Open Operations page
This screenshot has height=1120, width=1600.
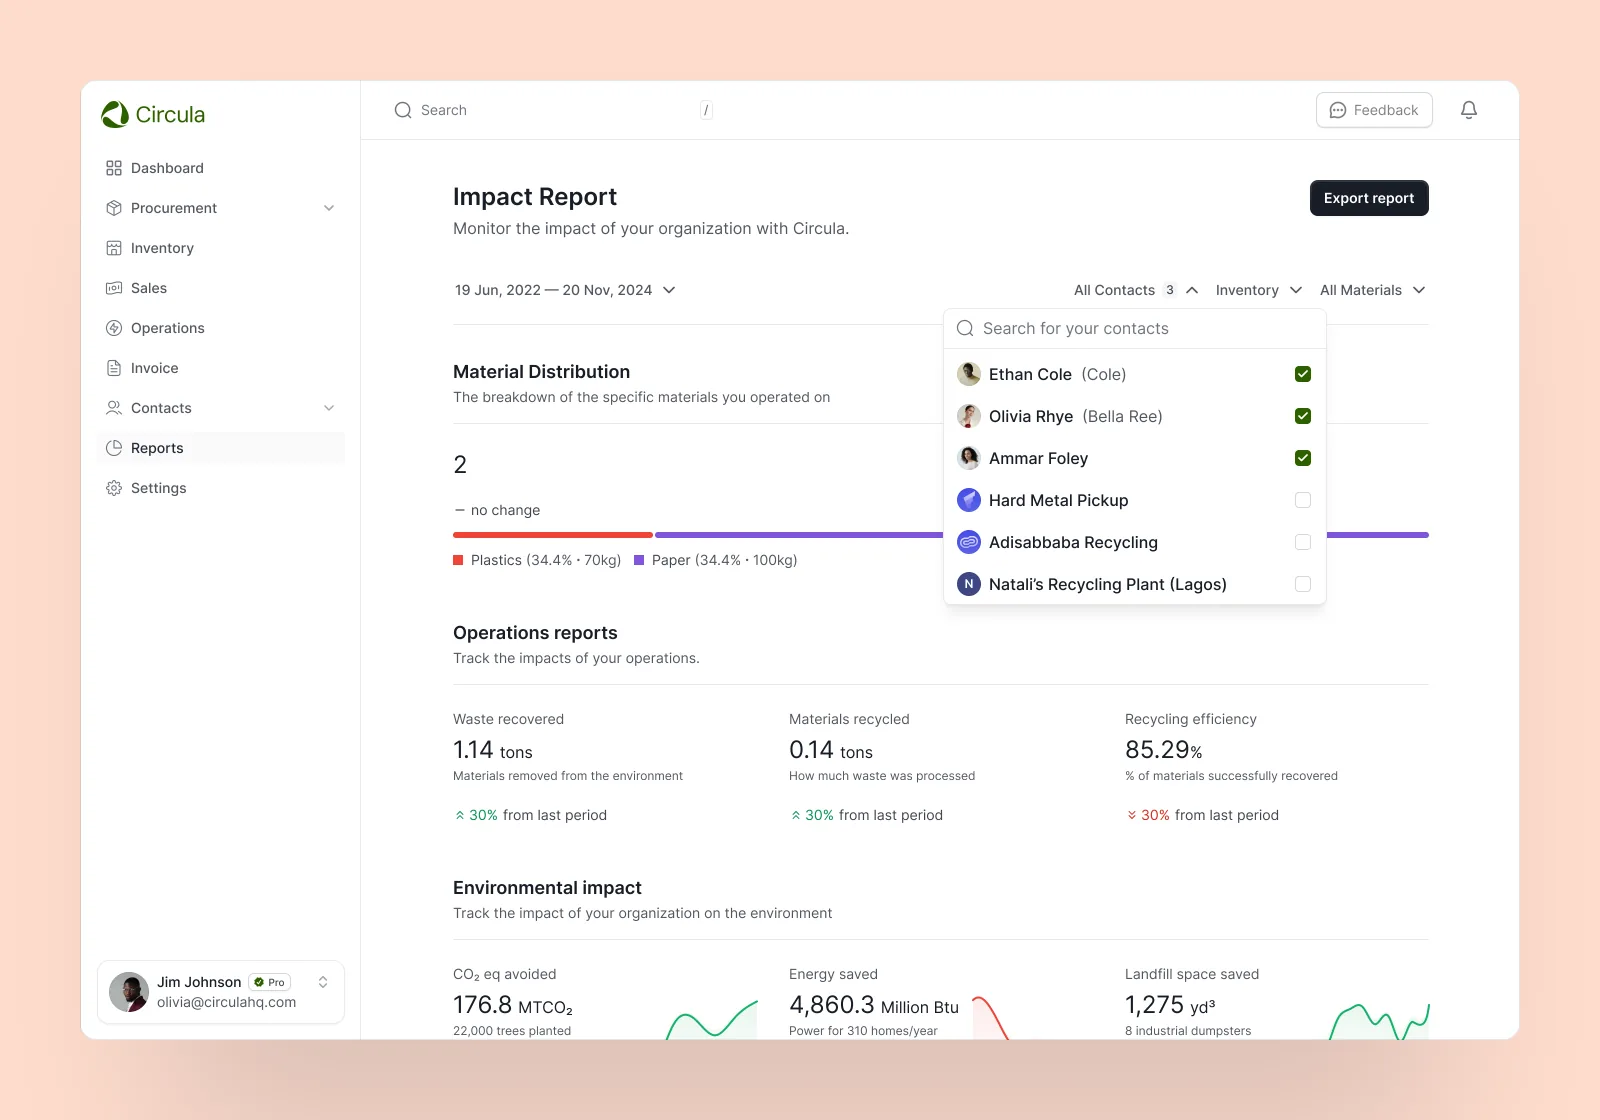coord(221,328)
